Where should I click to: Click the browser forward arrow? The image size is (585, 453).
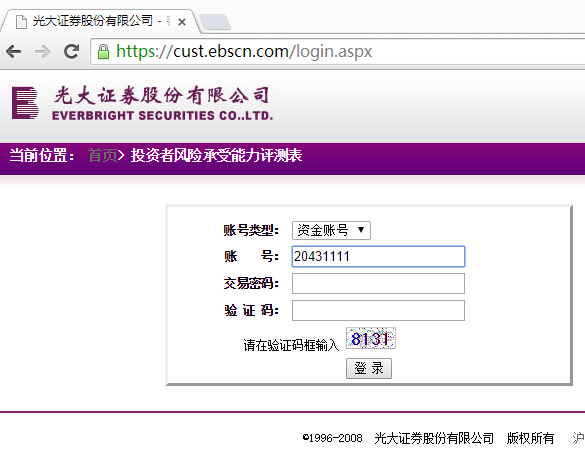coord(42,51)
